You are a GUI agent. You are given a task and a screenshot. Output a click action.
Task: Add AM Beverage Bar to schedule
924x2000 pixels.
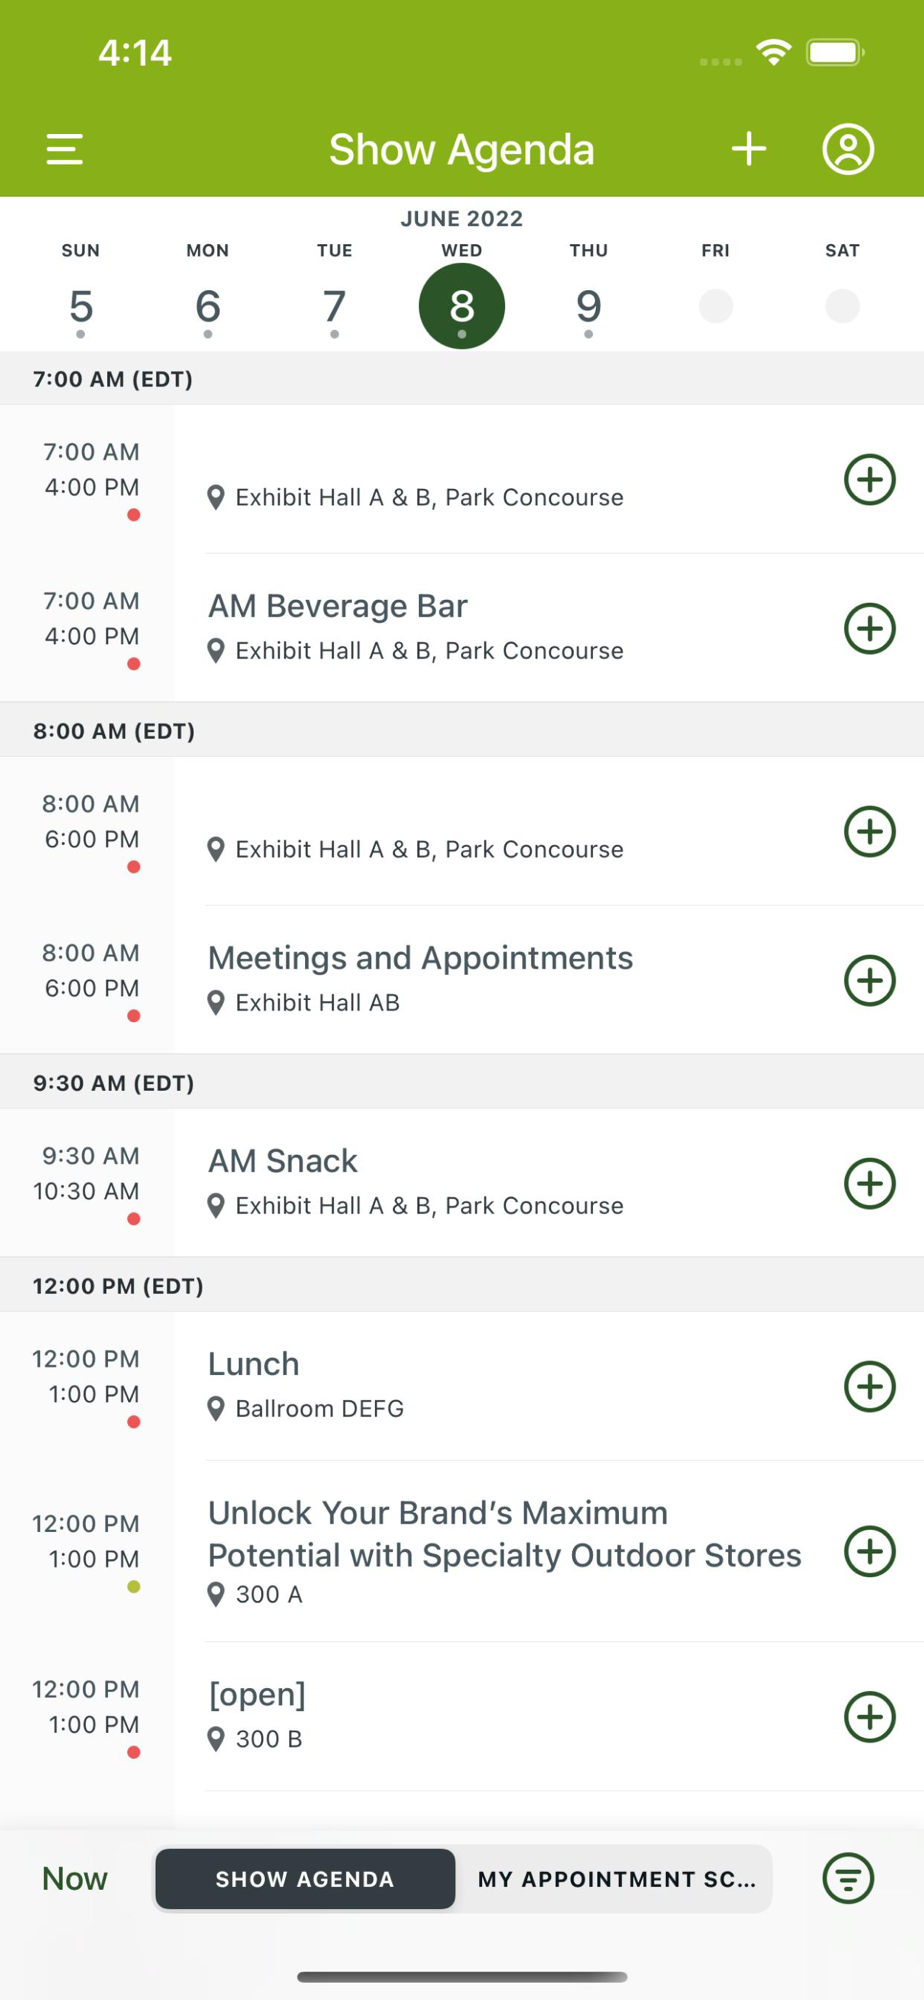pos(869,629)
